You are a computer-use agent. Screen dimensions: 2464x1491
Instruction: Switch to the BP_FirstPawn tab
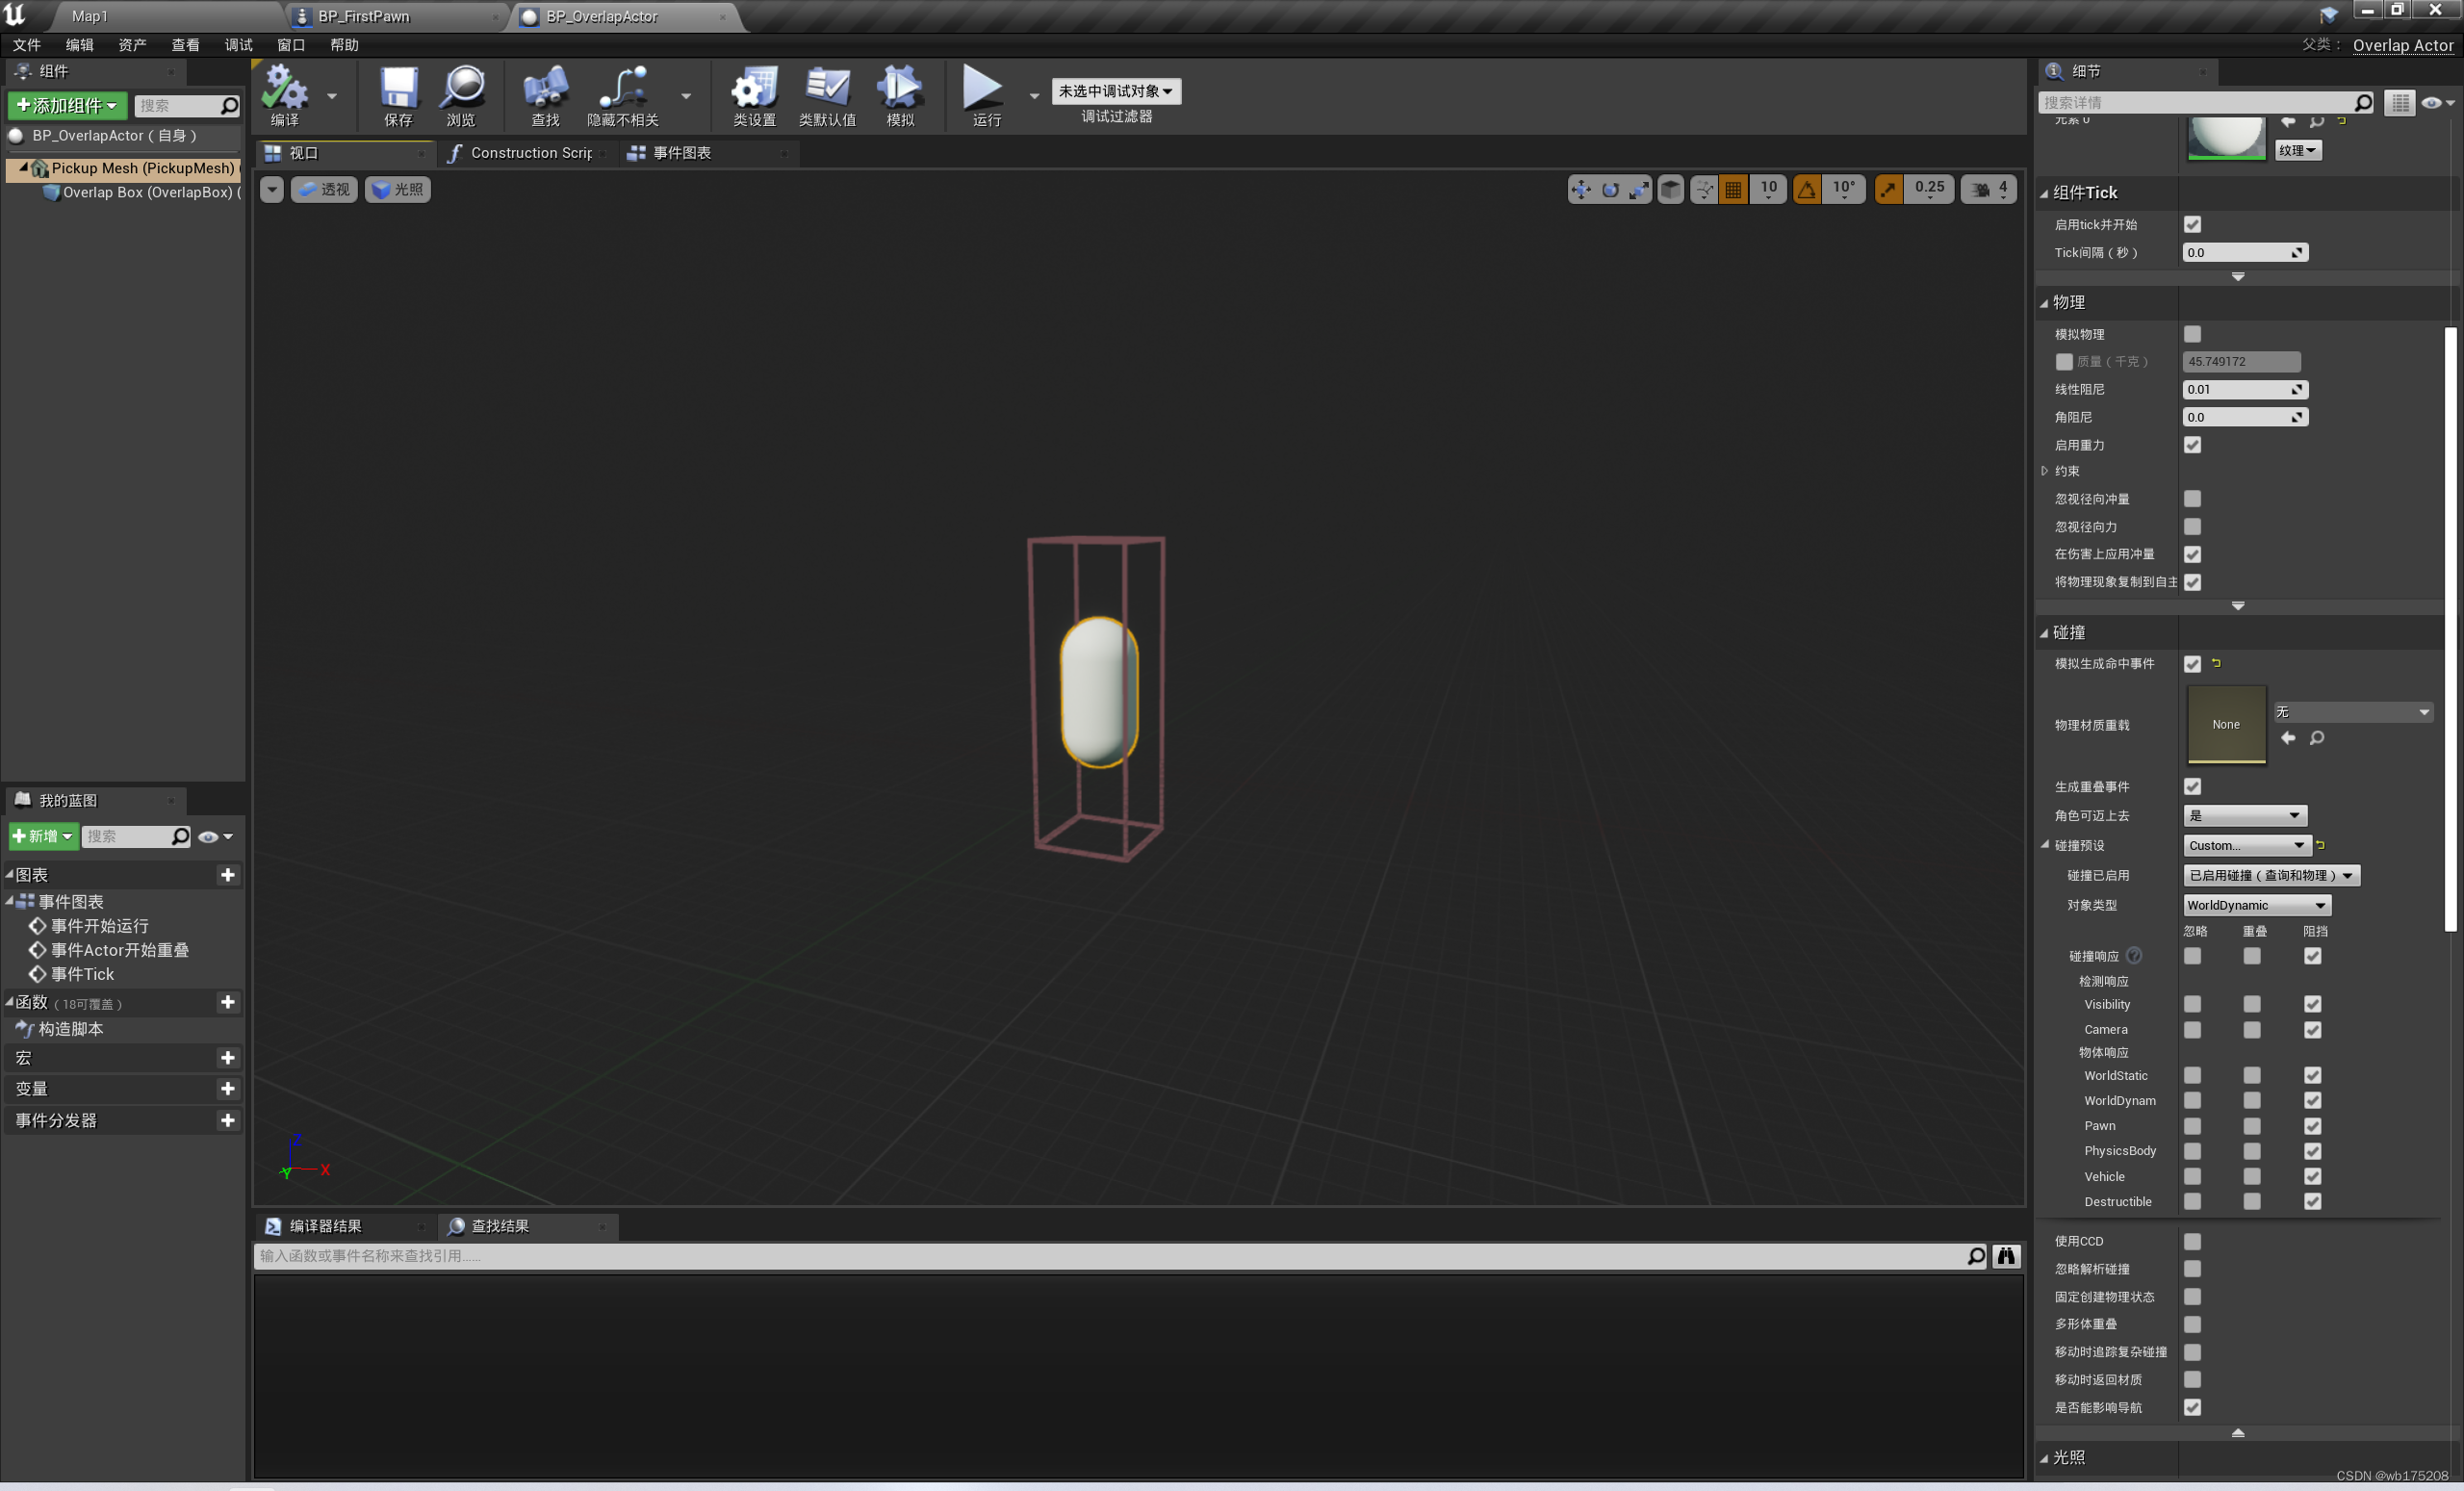point(365,16)
